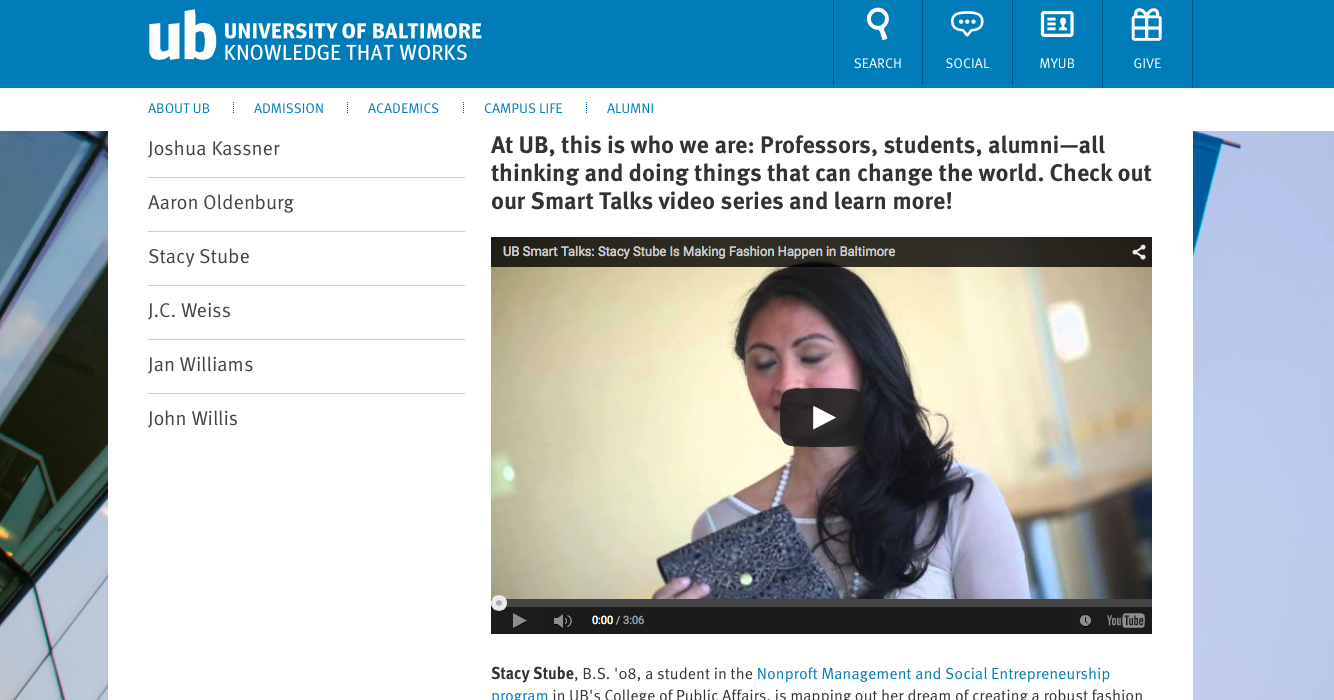Expand the Alumni menu
Viewport: 1334px width, 700px height.
[x=630, y=109]
